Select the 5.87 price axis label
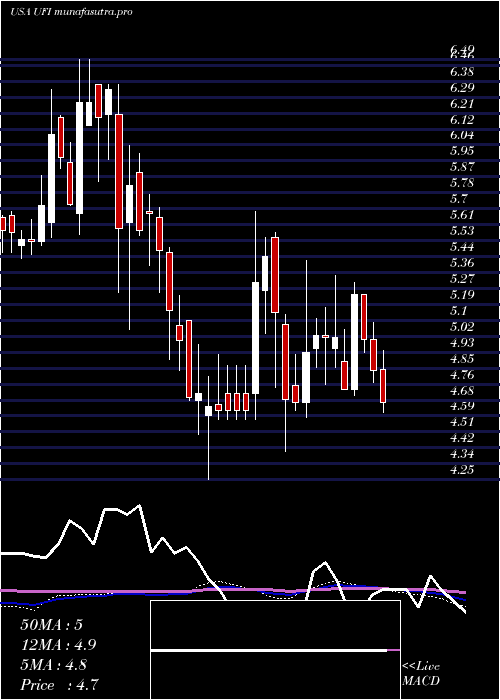Screen dimensions: 500x700 click(462, 167)
